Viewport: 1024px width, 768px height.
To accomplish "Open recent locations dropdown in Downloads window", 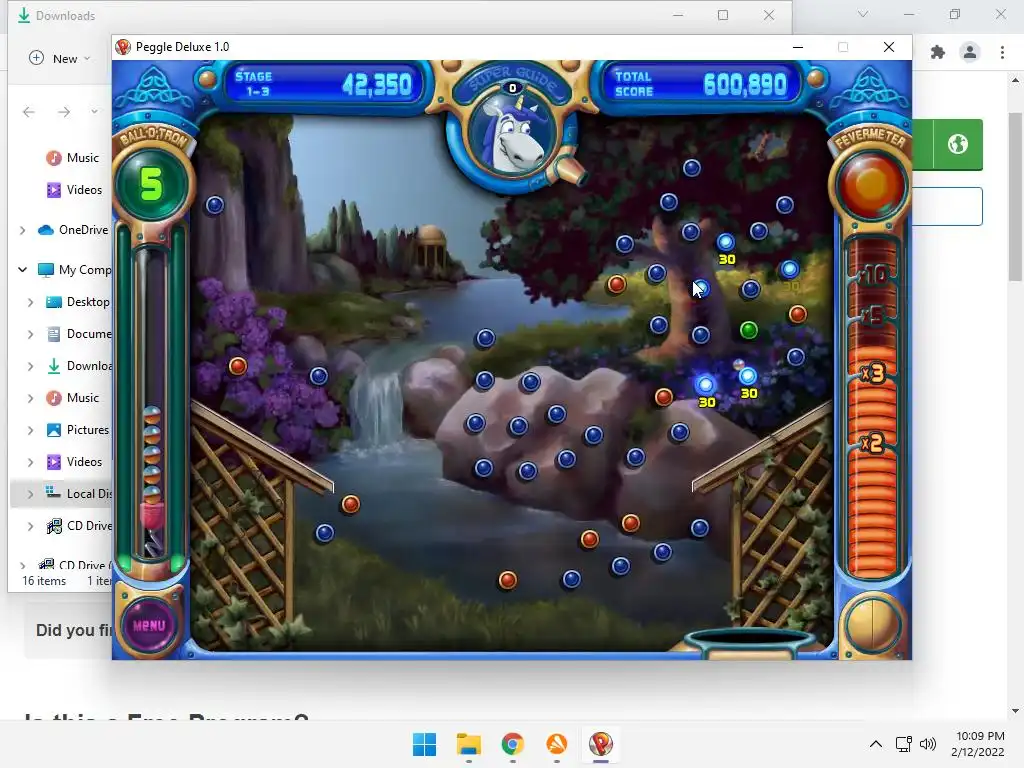I will pyautogui.click(x=95, y=112).
